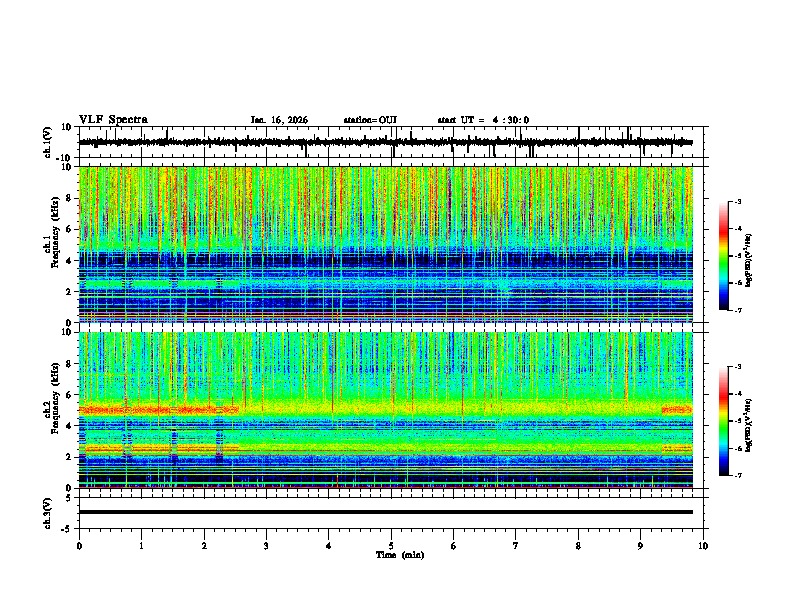
Task: Click the "ch.1(V)" axis label
Action: click(48, 142)
